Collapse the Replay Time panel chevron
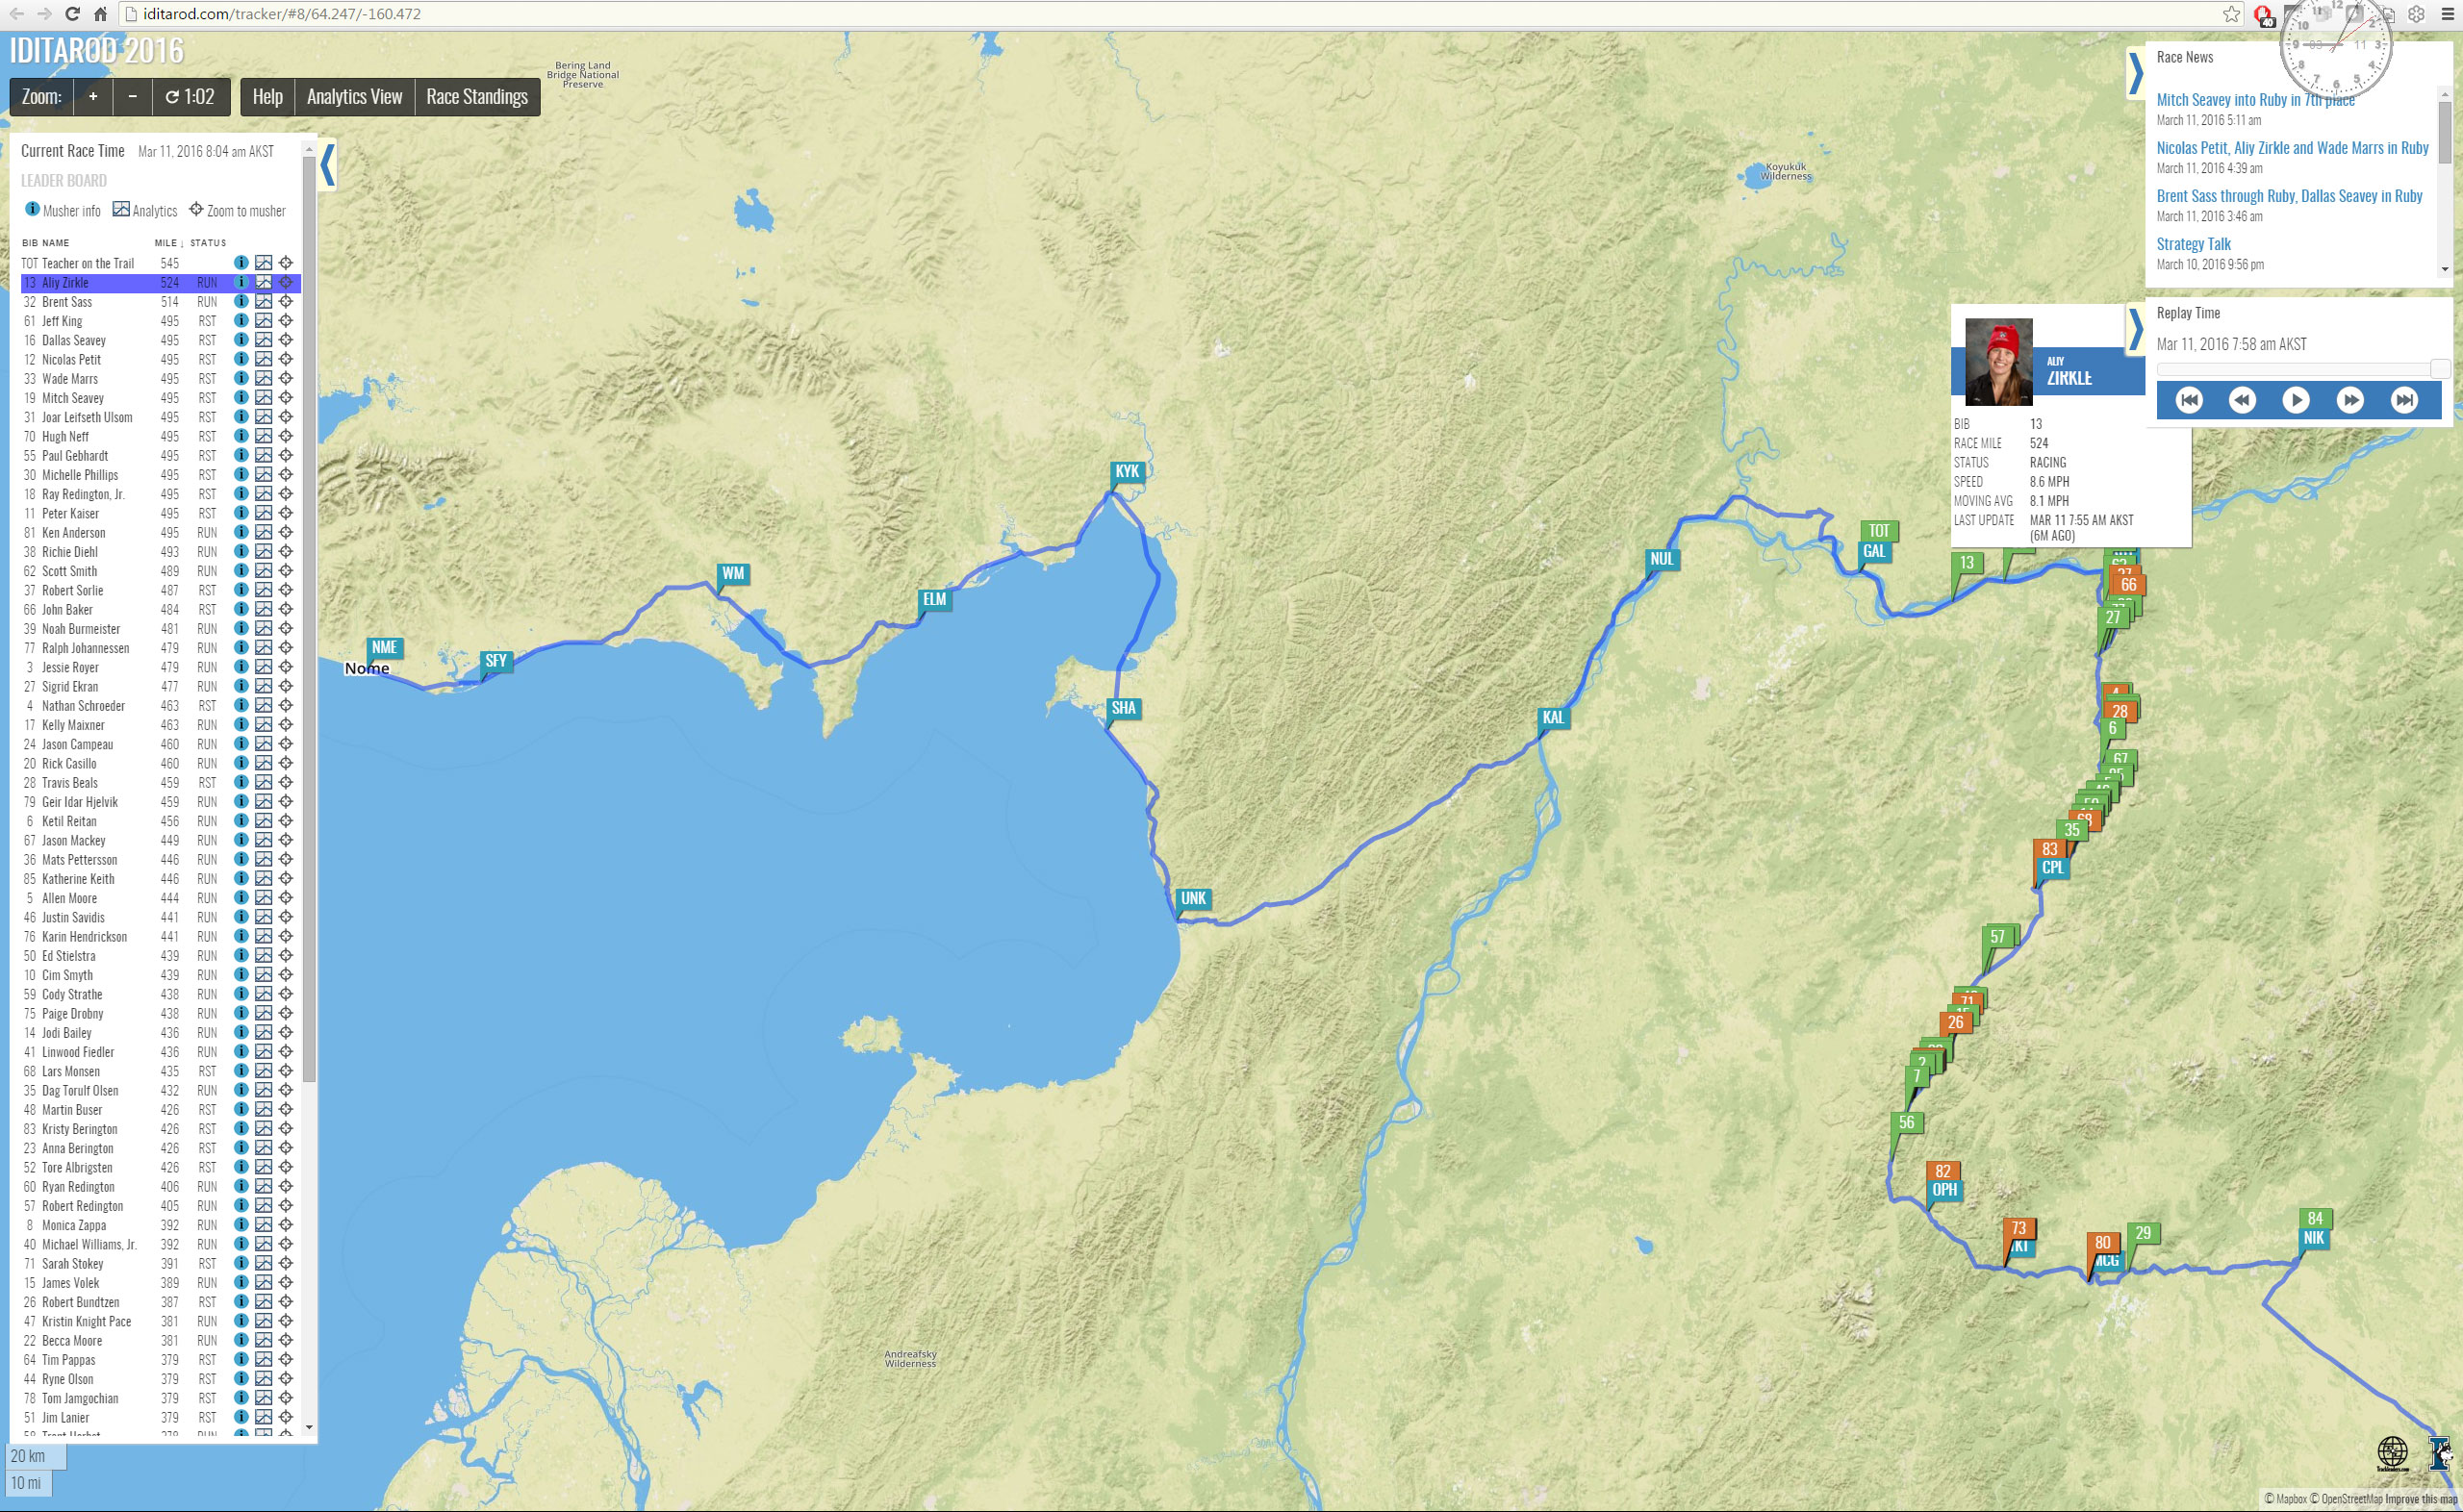 coord(2135,329)
